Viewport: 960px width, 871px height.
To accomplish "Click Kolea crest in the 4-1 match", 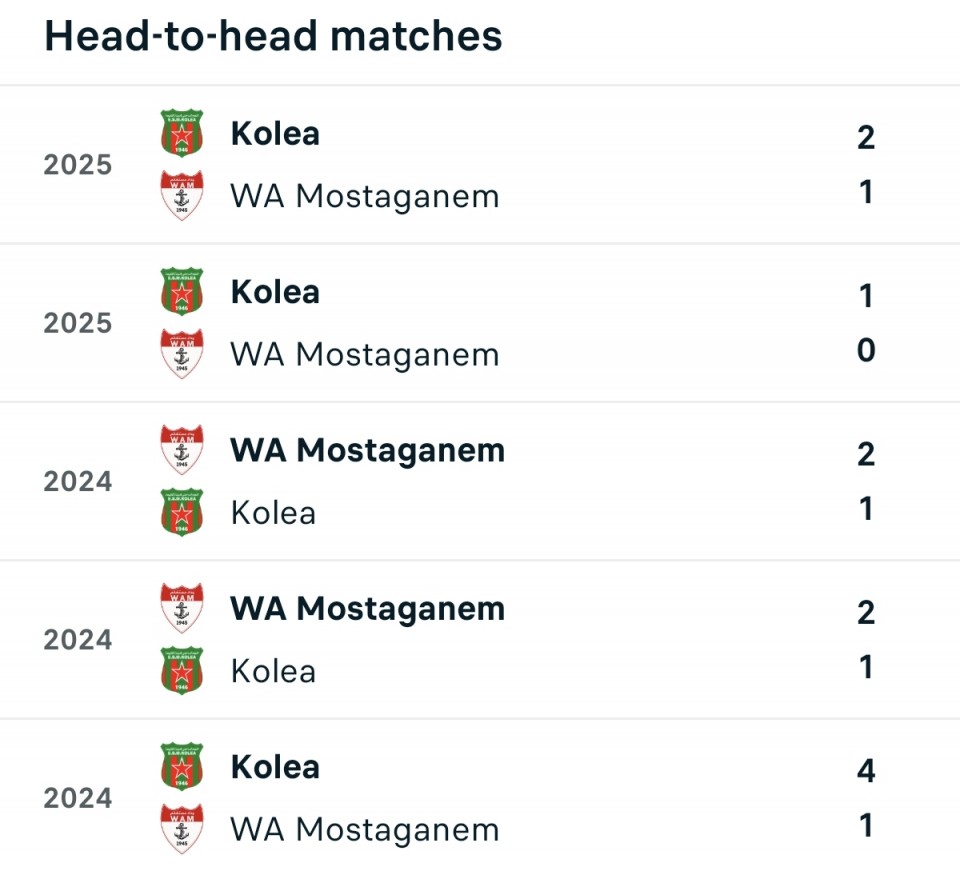I will (x=182, y=767).
